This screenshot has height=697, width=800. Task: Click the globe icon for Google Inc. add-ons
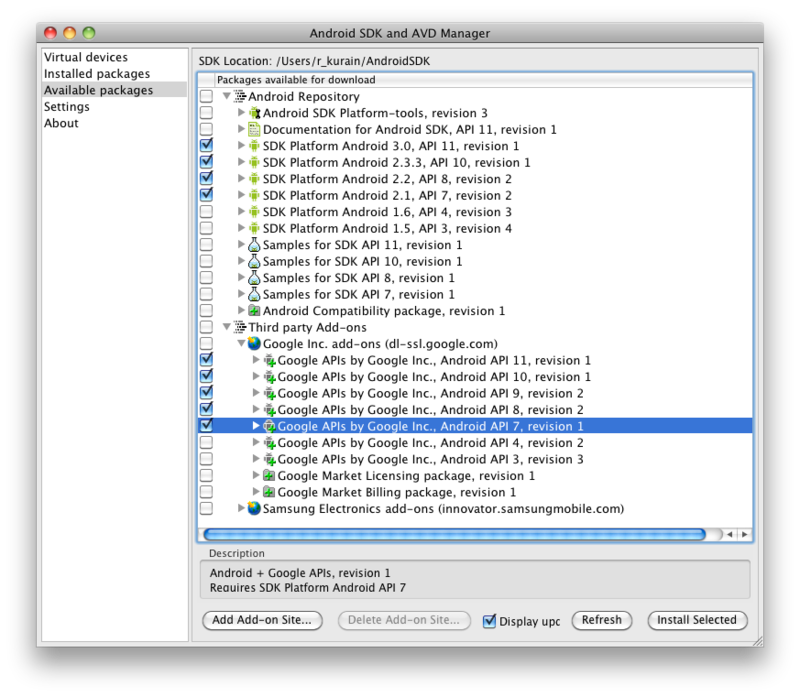[x=254, y=343]
